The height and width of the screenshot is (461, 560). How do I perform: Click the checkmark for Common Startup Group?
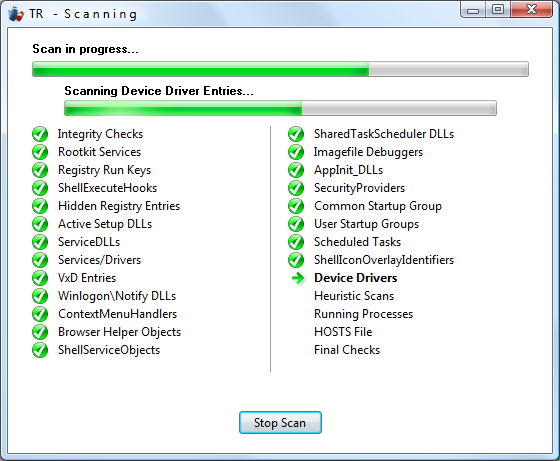point(296,206)
